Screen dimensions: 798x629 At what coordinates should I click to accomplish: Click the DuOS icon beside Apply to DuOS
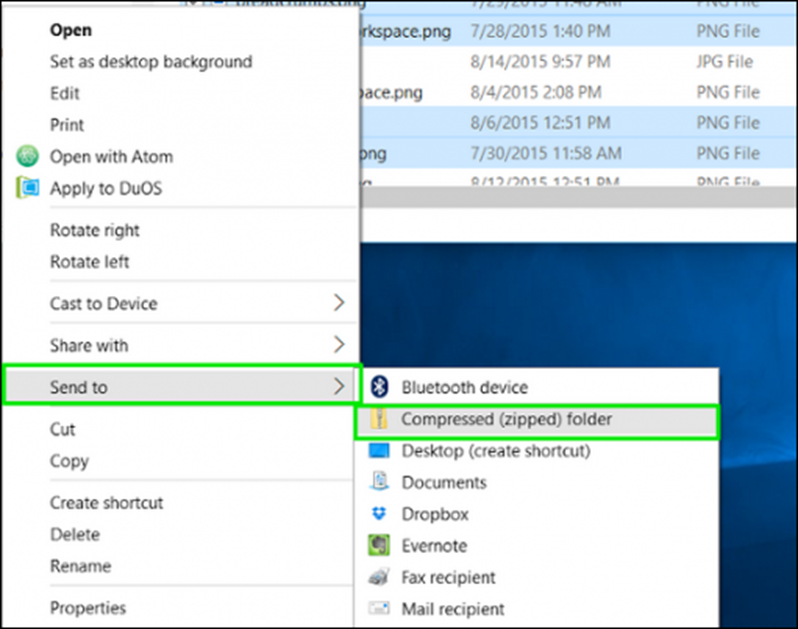28,188
